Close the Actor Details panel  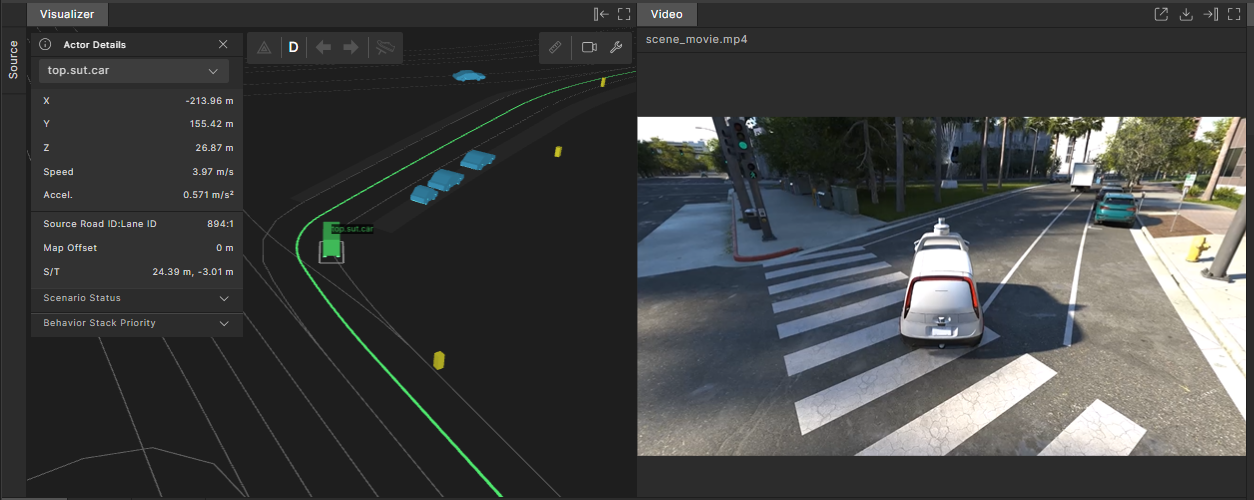(x=223, y=44)
